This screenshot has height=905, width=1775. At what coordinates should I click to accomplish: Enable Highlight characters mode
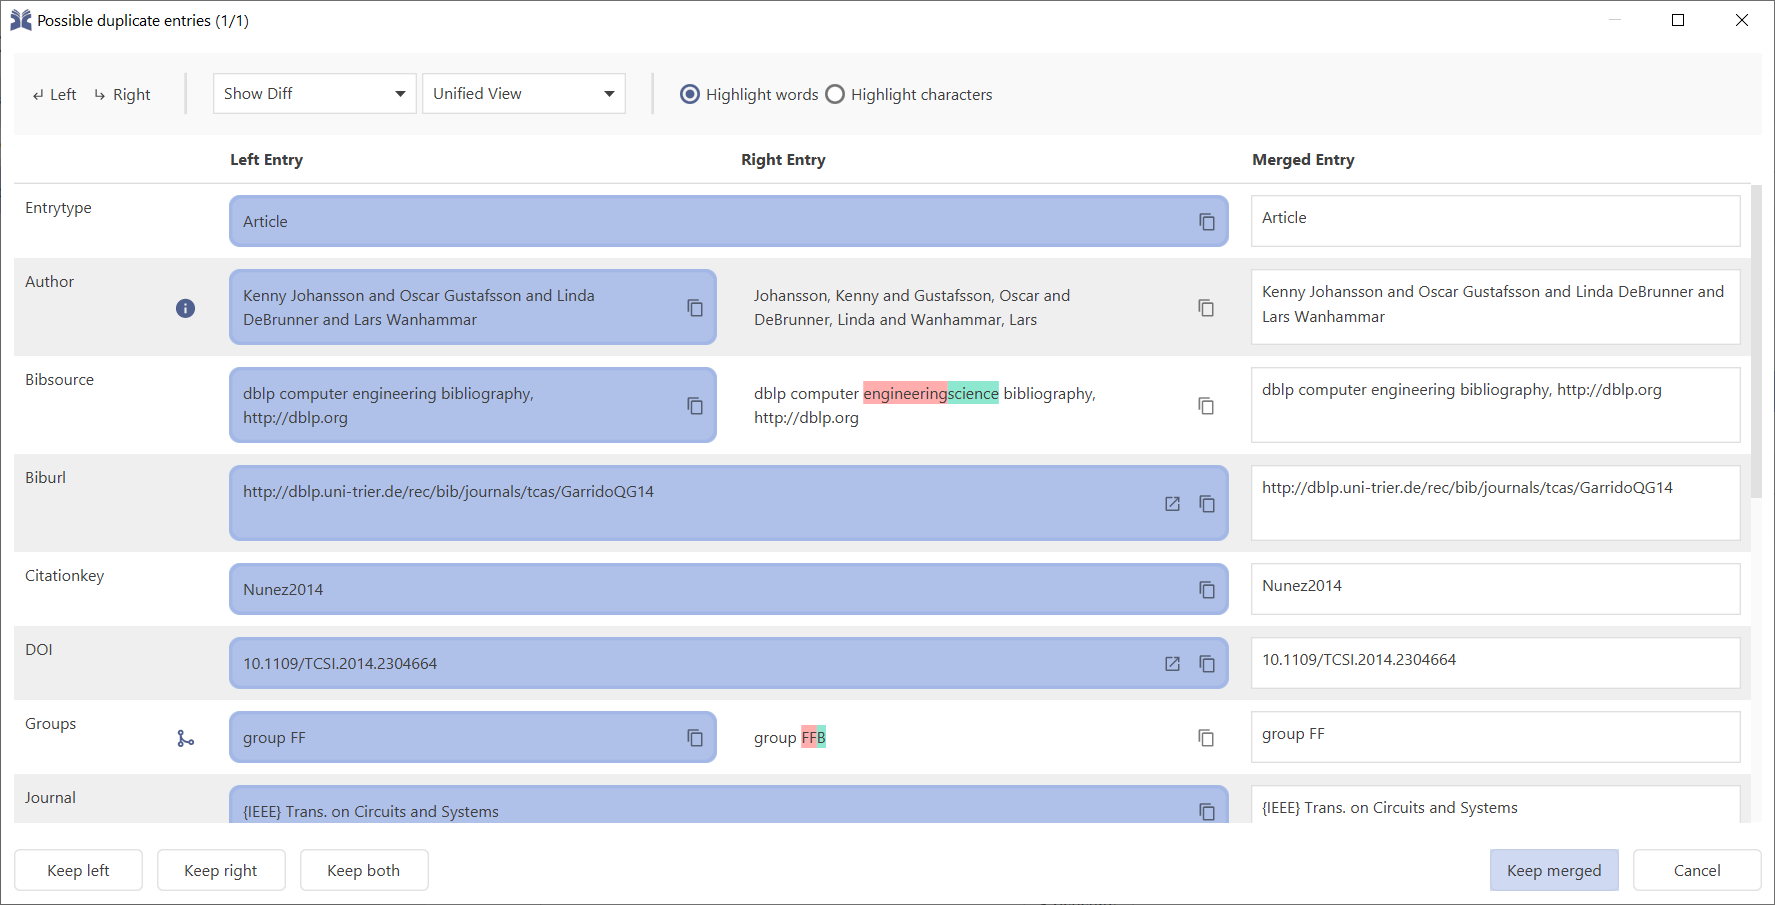(x=835, y=94)
